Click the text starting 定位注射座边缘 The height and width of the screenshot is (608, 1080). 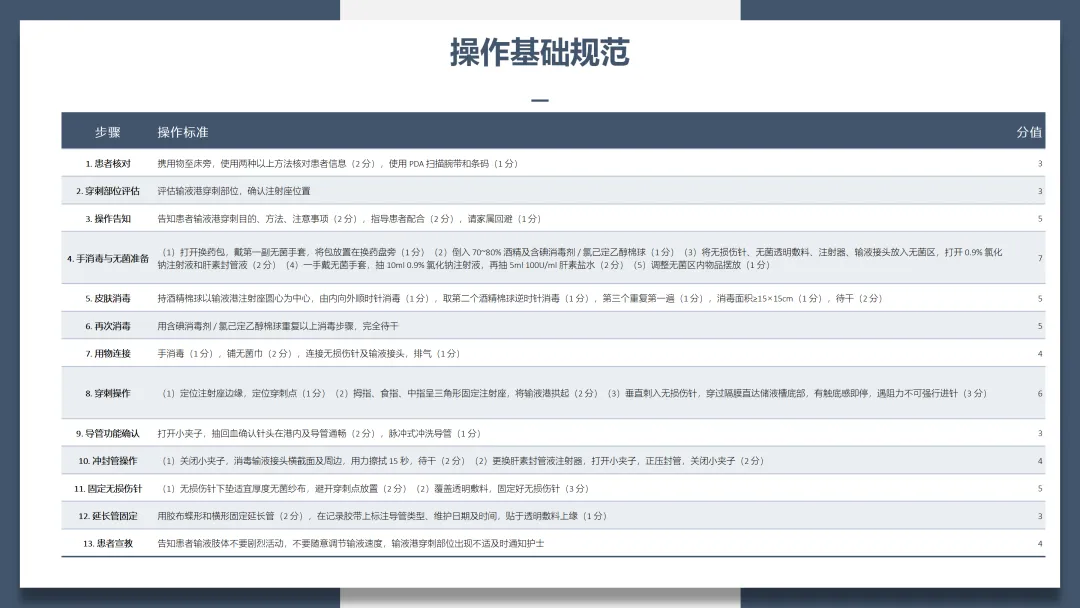(574, 394)
